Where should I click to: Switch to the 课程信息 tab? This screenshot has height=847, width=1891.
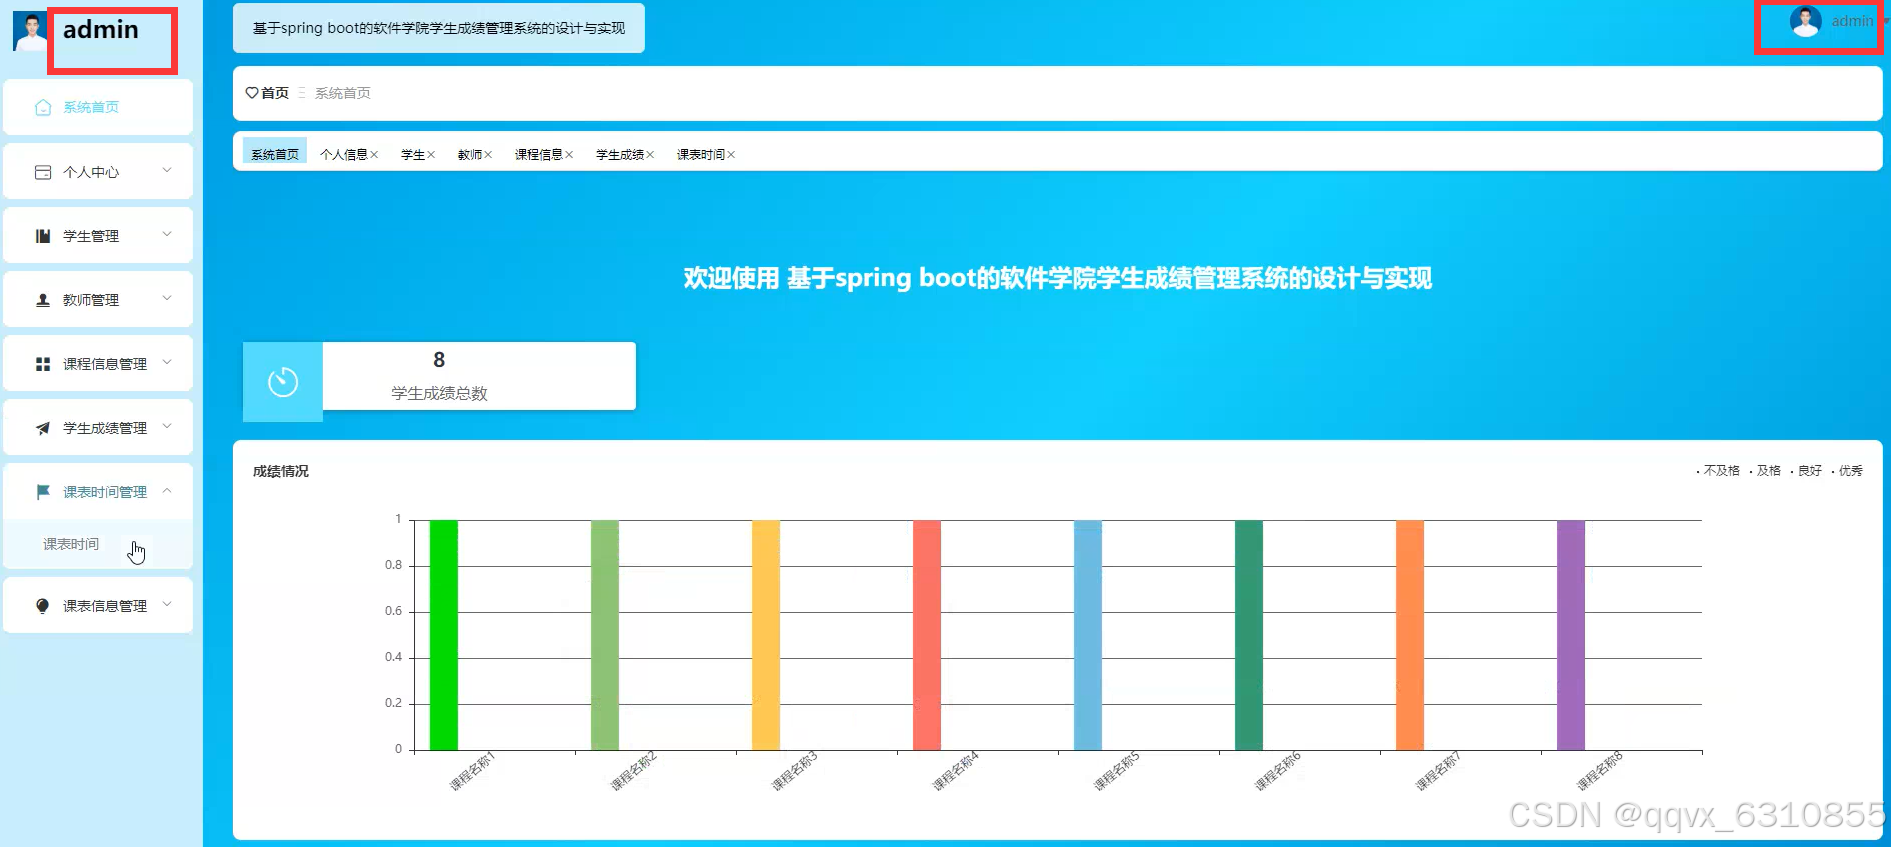(x=539, y=155)
